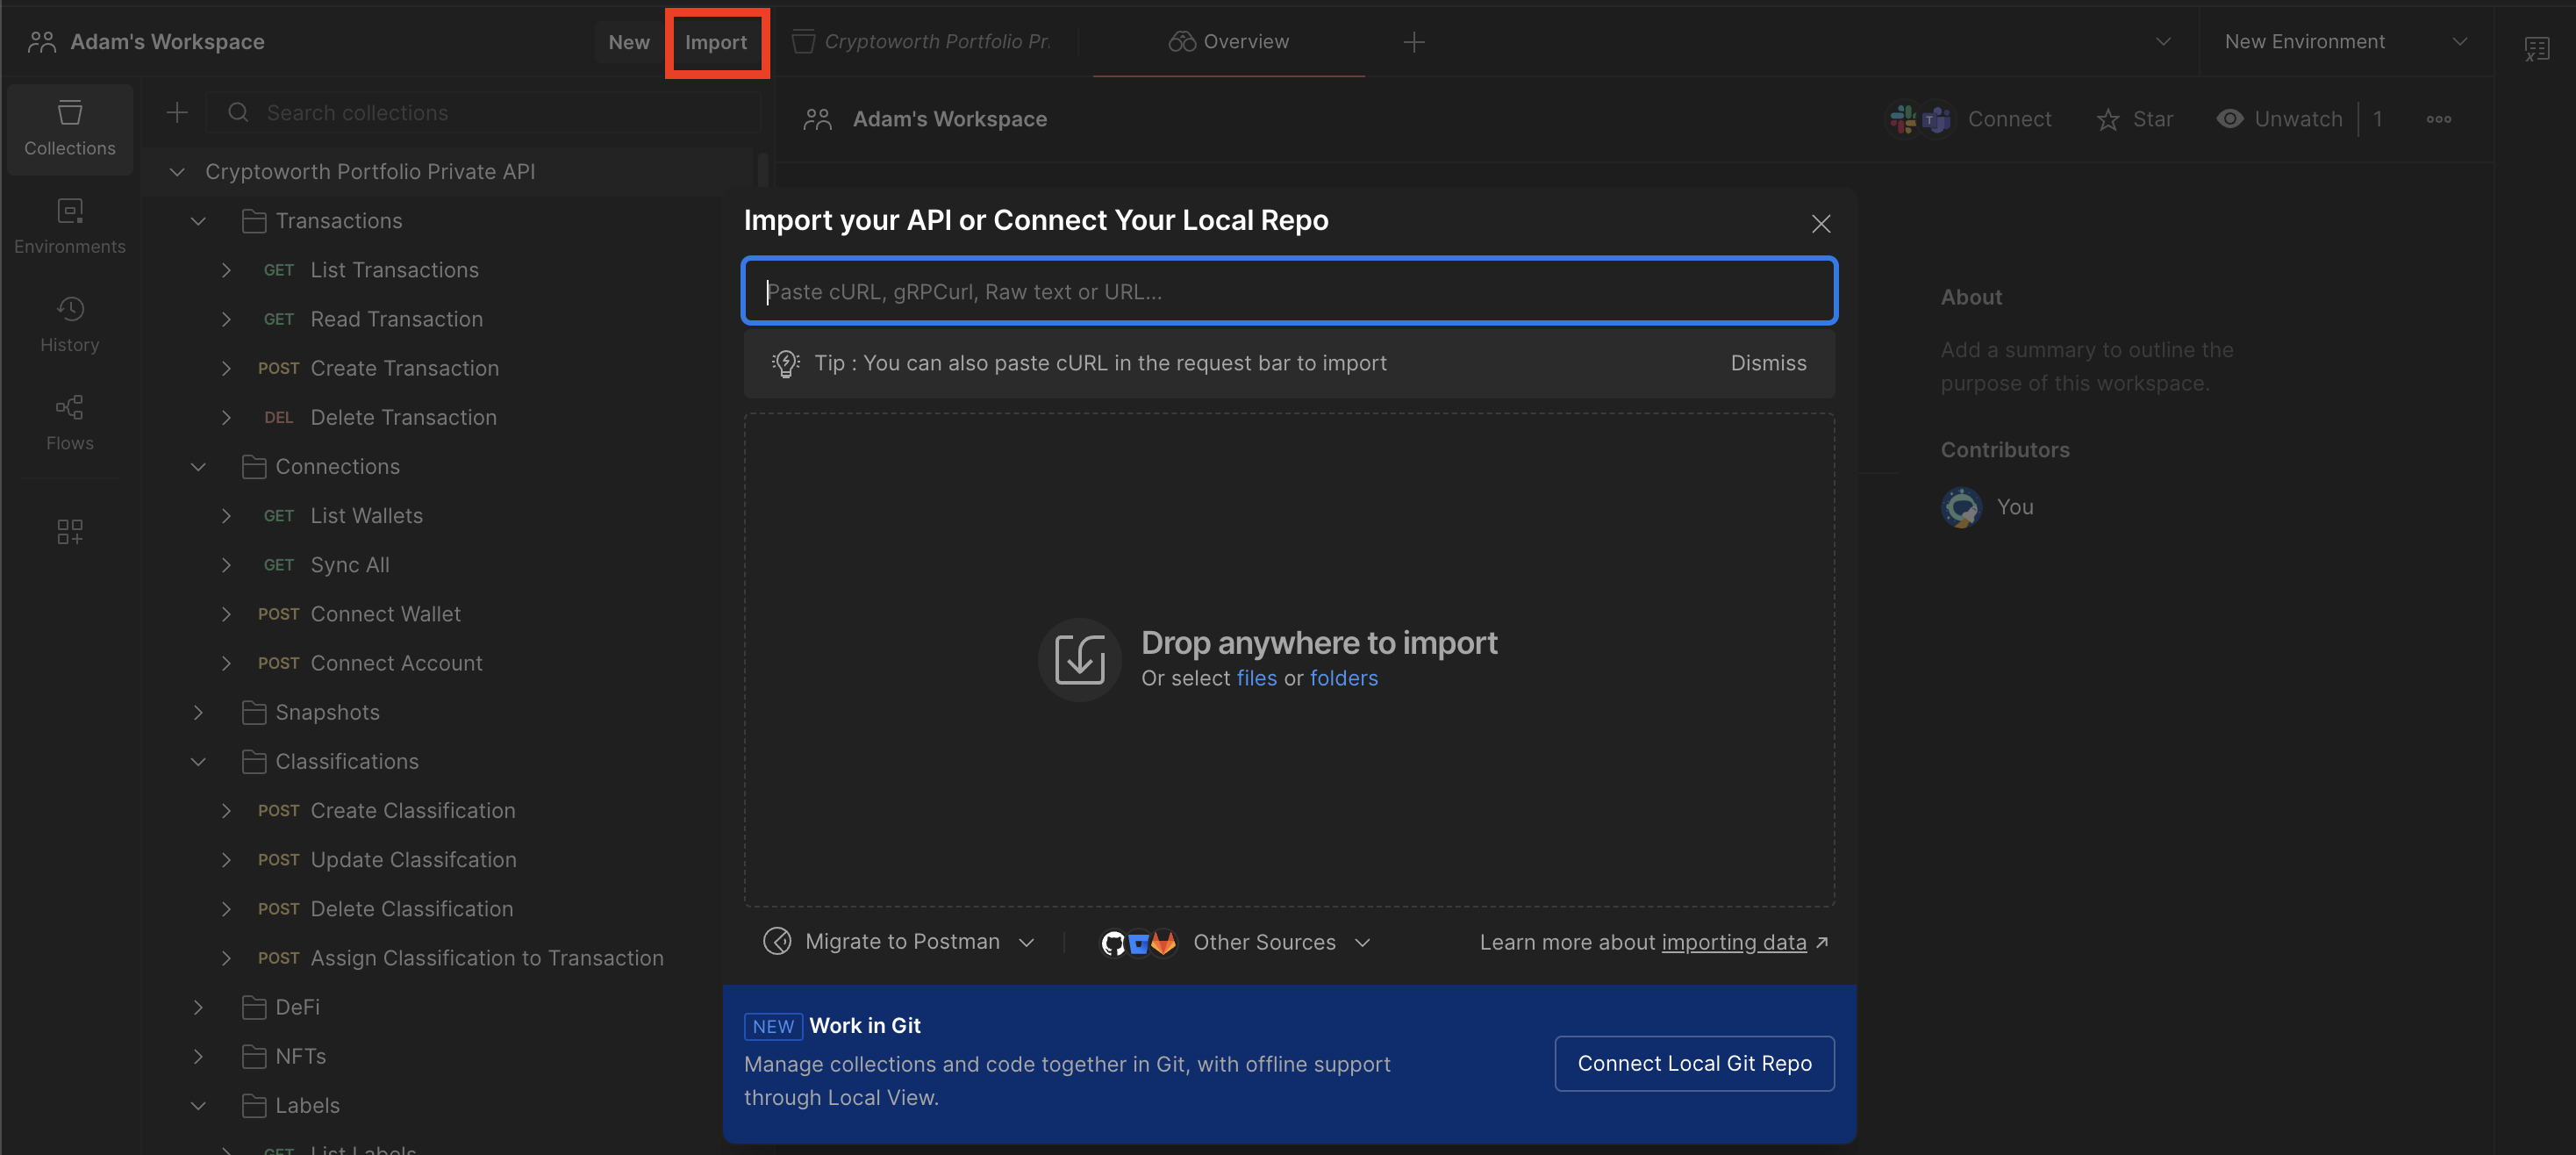Open the Flows sidebar panel
The width and height of the screenshot is (2576, 1155).
[69, 422]
